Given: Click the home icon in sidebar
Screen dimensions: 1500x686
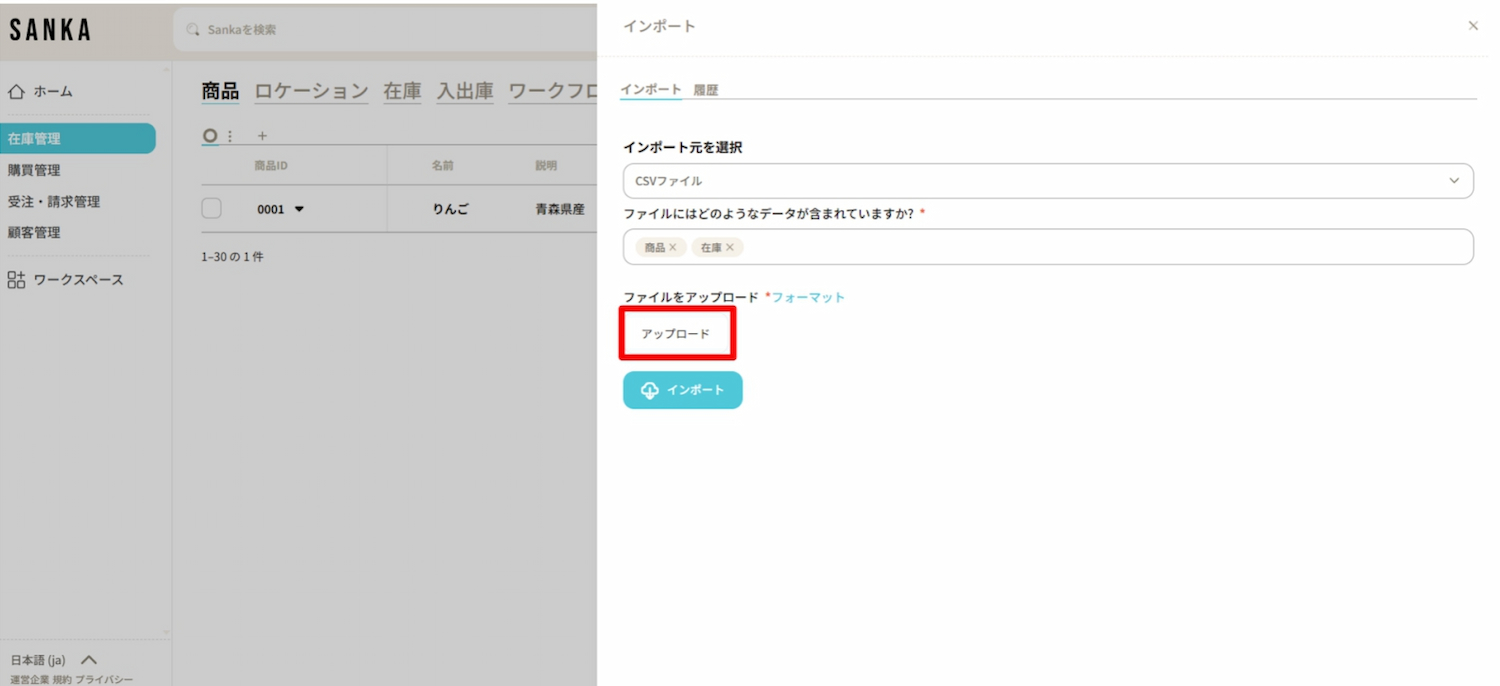Looking at the screenshot, I should tap(16, 92).
